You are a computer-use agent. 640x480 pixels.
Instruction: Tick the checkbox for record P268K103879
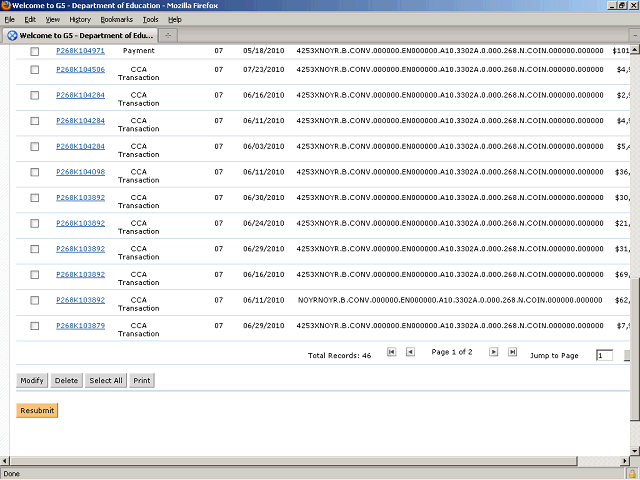(x=35, y=325)
